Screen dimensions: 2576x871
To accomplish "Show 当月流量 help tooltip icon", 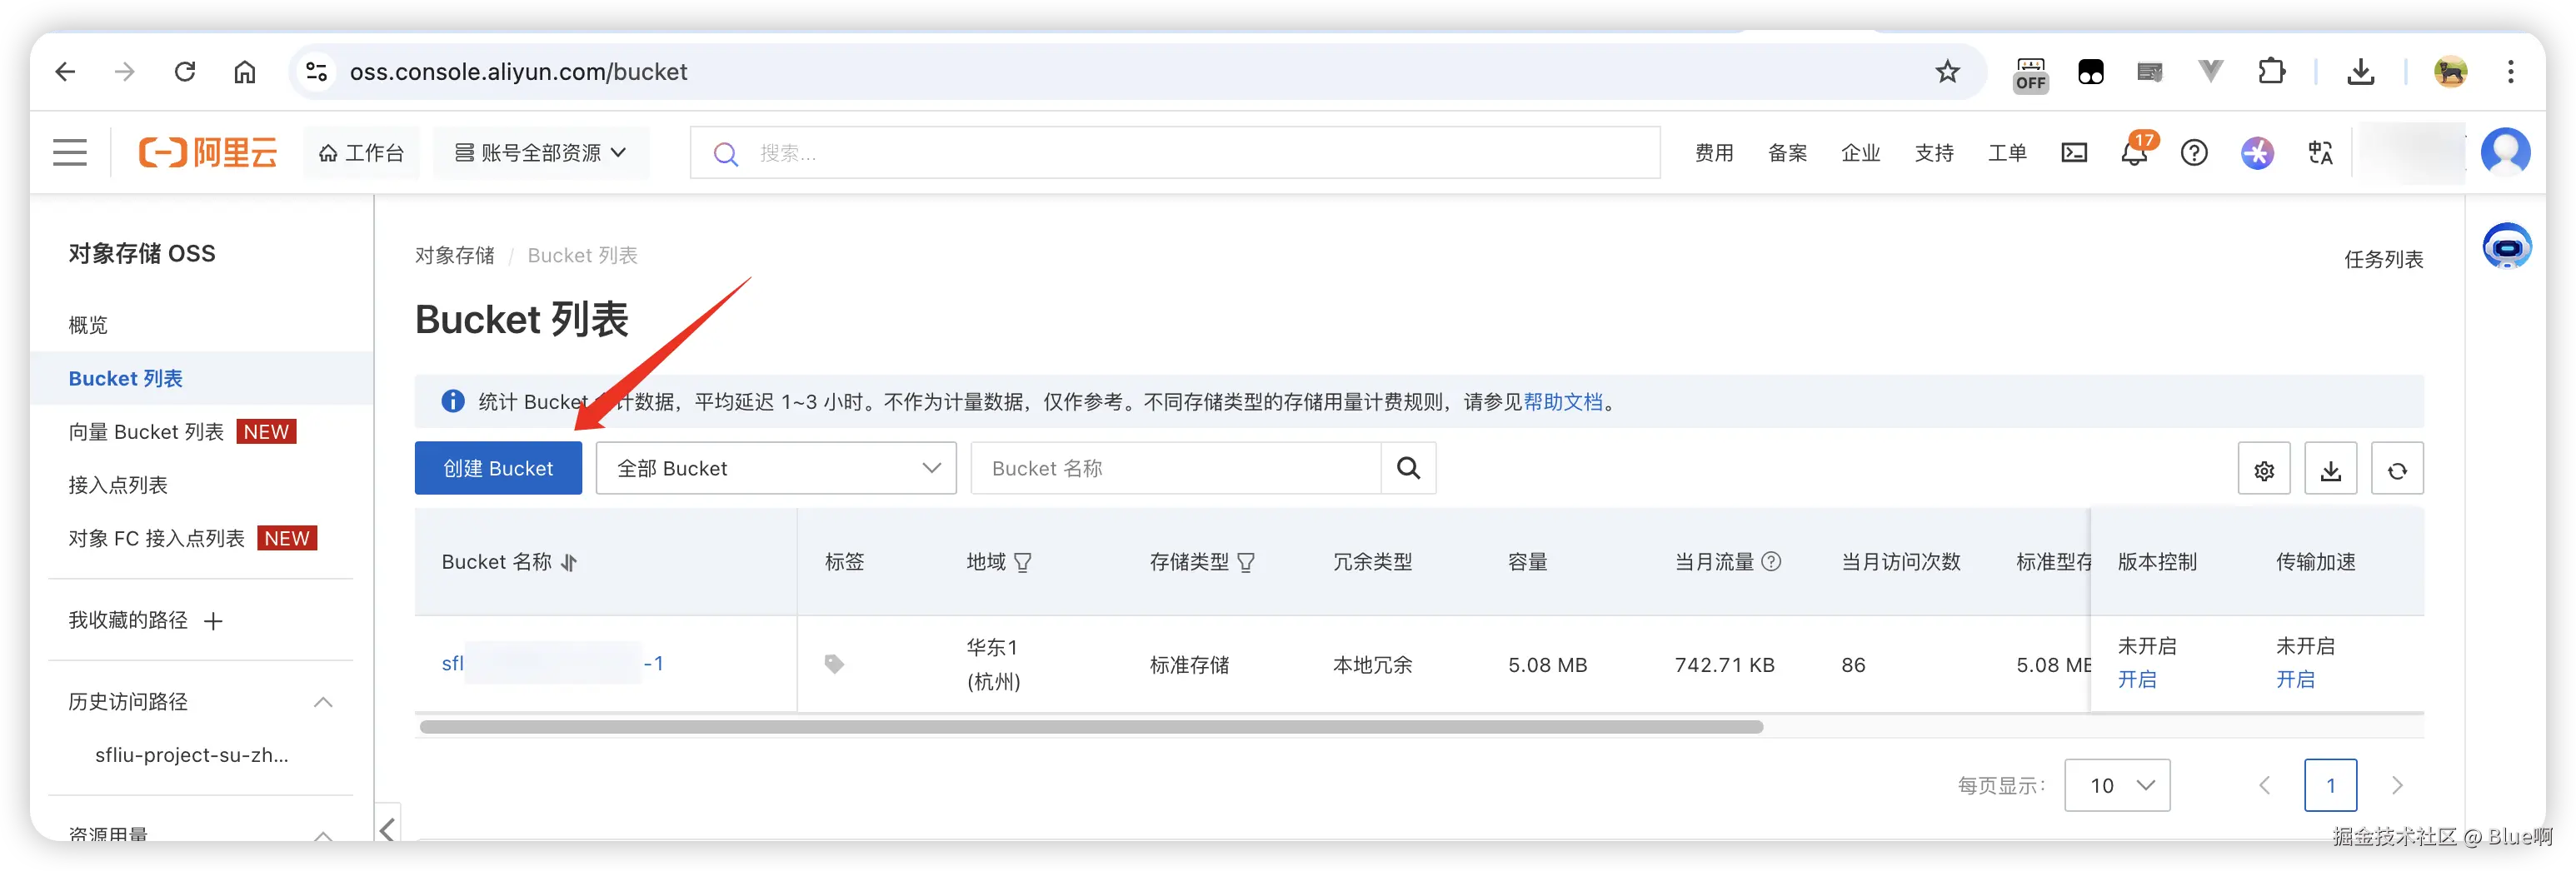I will coord(1771,562).
